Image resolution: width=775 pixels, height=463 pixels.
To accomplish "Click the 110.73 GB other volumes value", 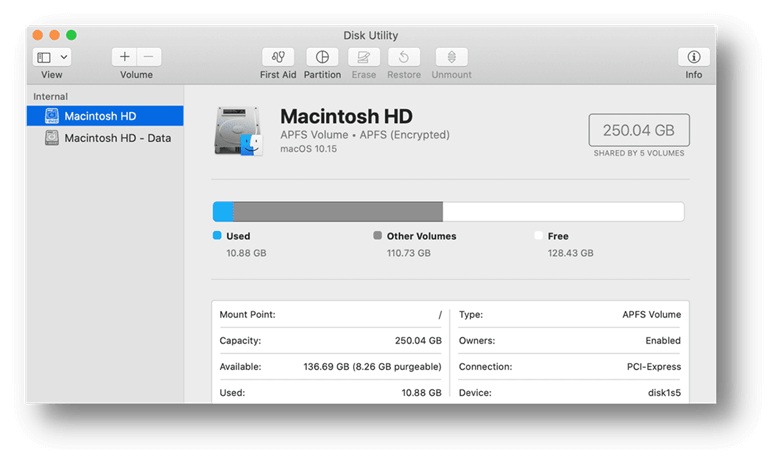I will coord(409,253).
